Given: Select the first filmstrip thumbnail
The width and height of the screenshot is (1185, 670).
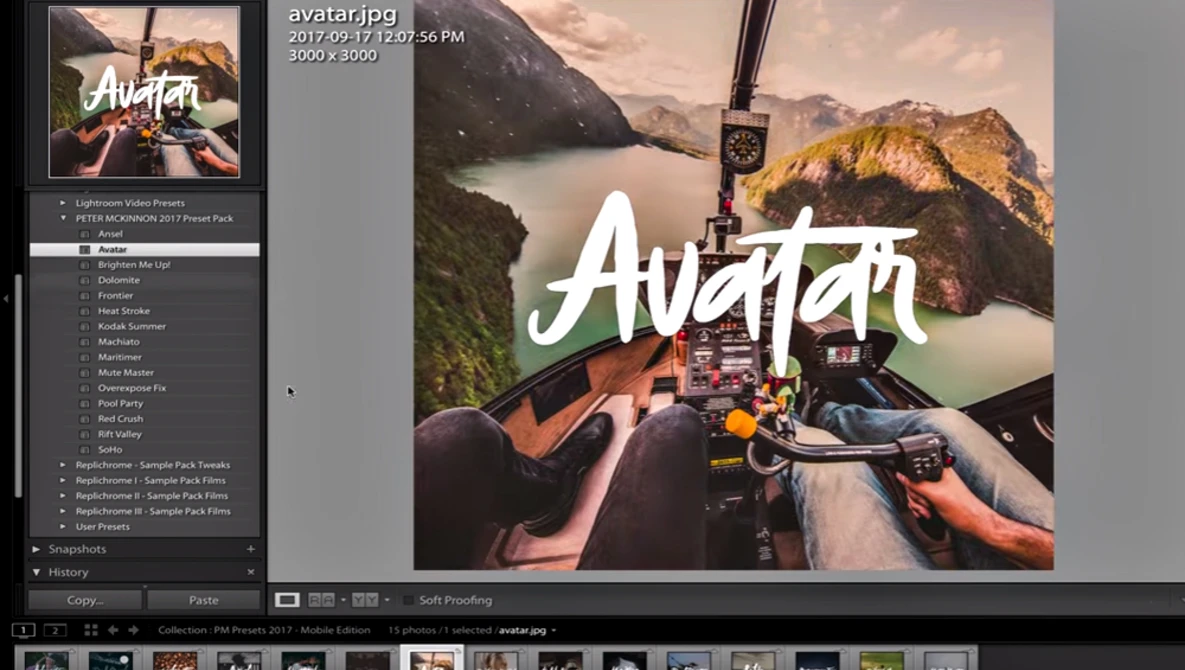Looking at the screenshot, I should [x=46, y=659].
